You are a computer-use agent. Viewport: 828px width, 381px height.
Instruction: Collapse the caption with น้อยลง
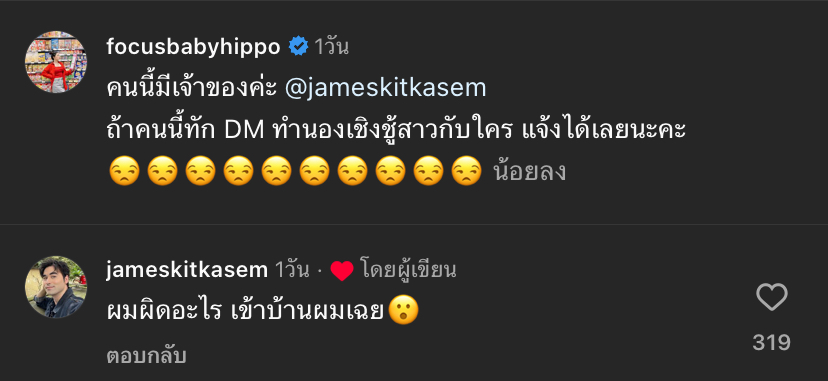click(x=530, y=172)
